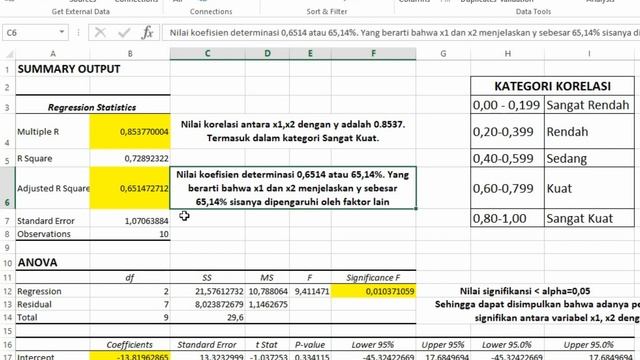
Task: Click the KATEGORI KORELASI heading cell
Action: (552, 86)
